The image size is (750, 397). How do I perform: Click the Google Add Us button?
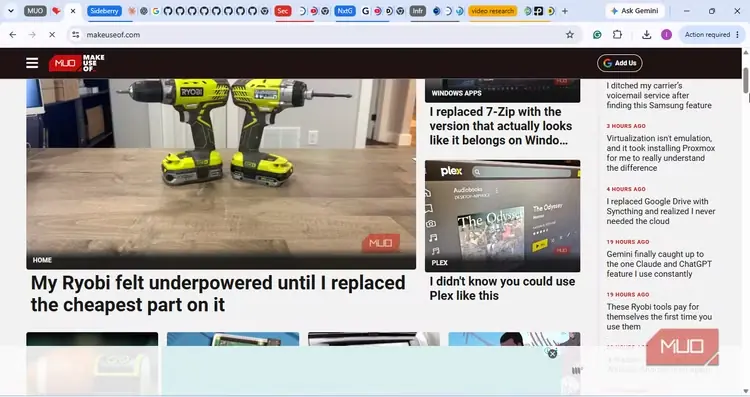point(619,63)
